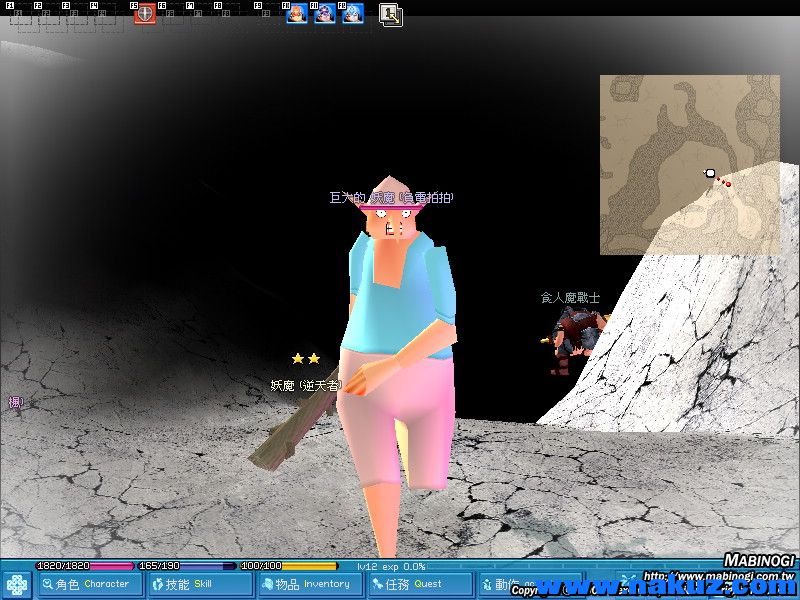Open the 角色 Character window

coord(90,584)
